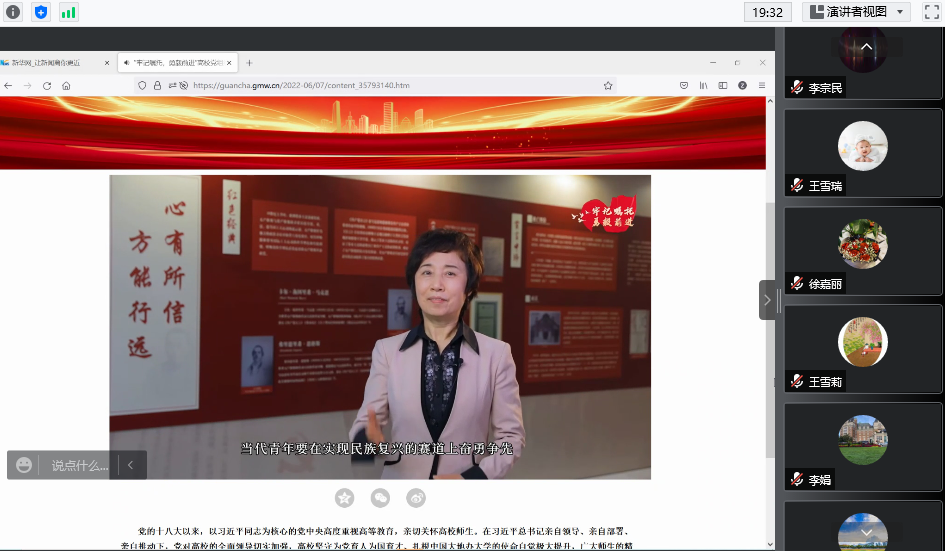
Task: Close the 牢记嘱托 browser tab
Action: 229,63
